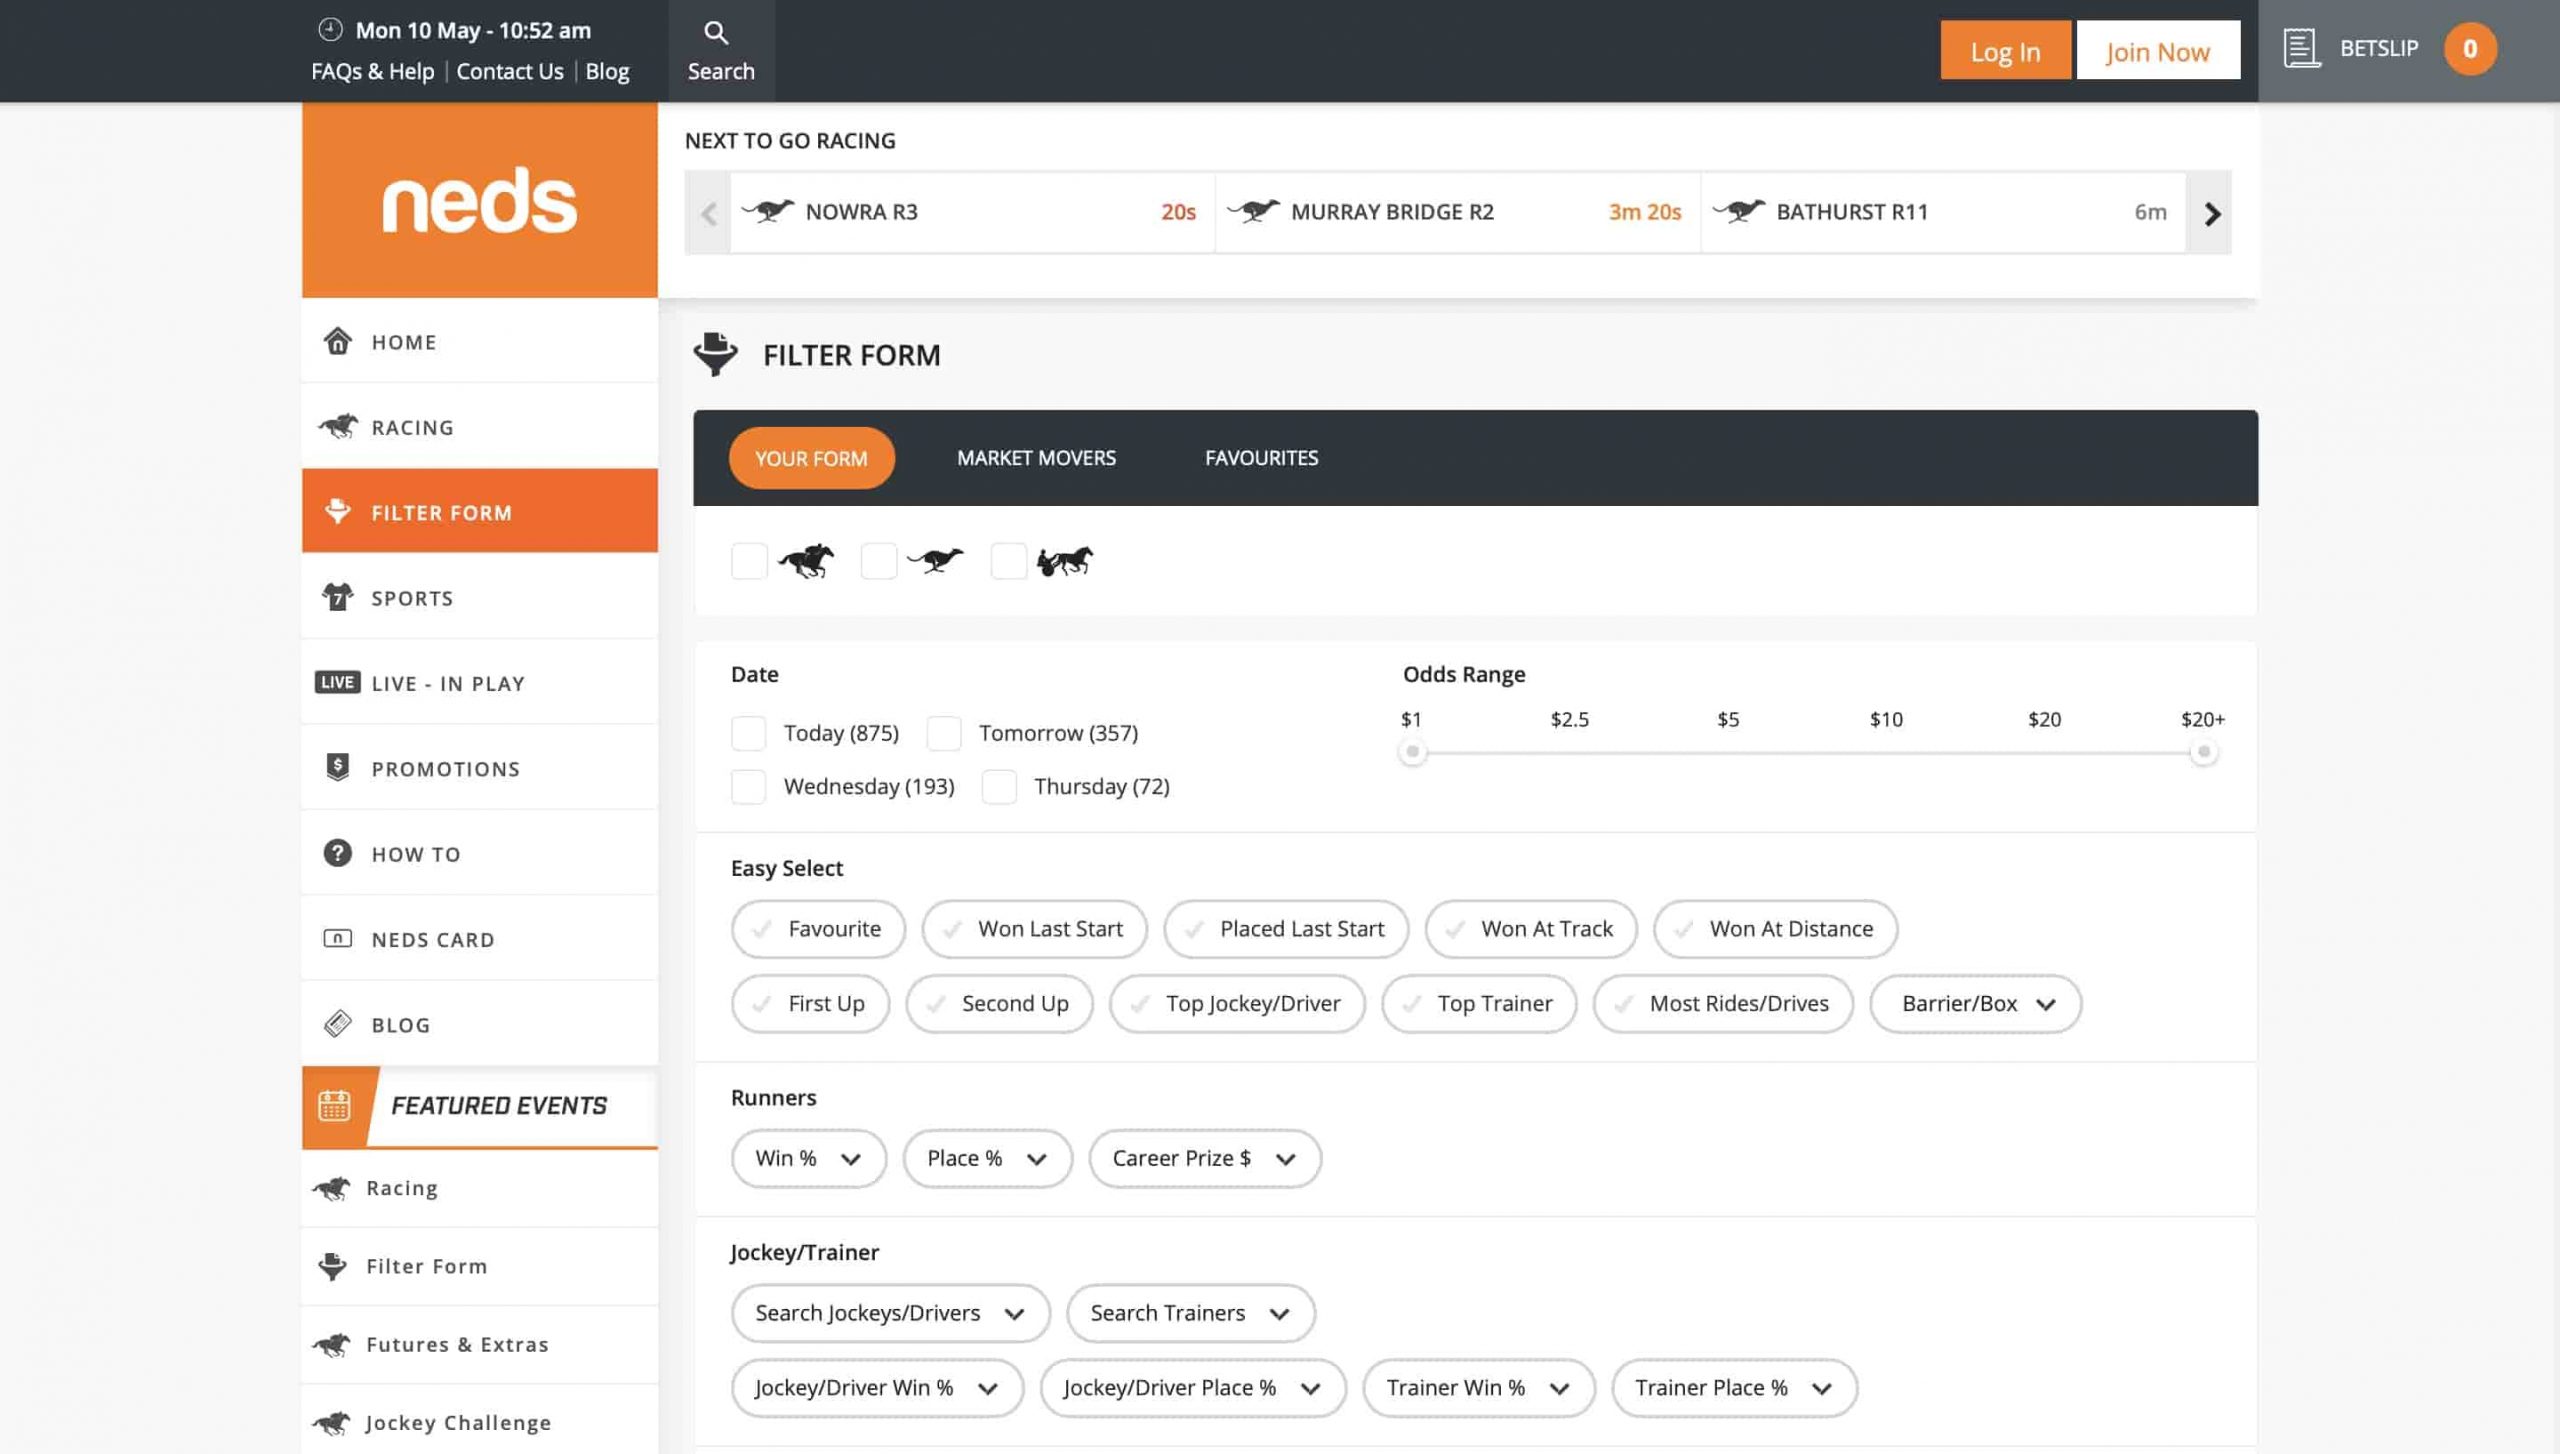The width and height of the screenshot is (2560, 1454).
Task: Open the Win % dropdown under Runners
Action: (808, 1158)
